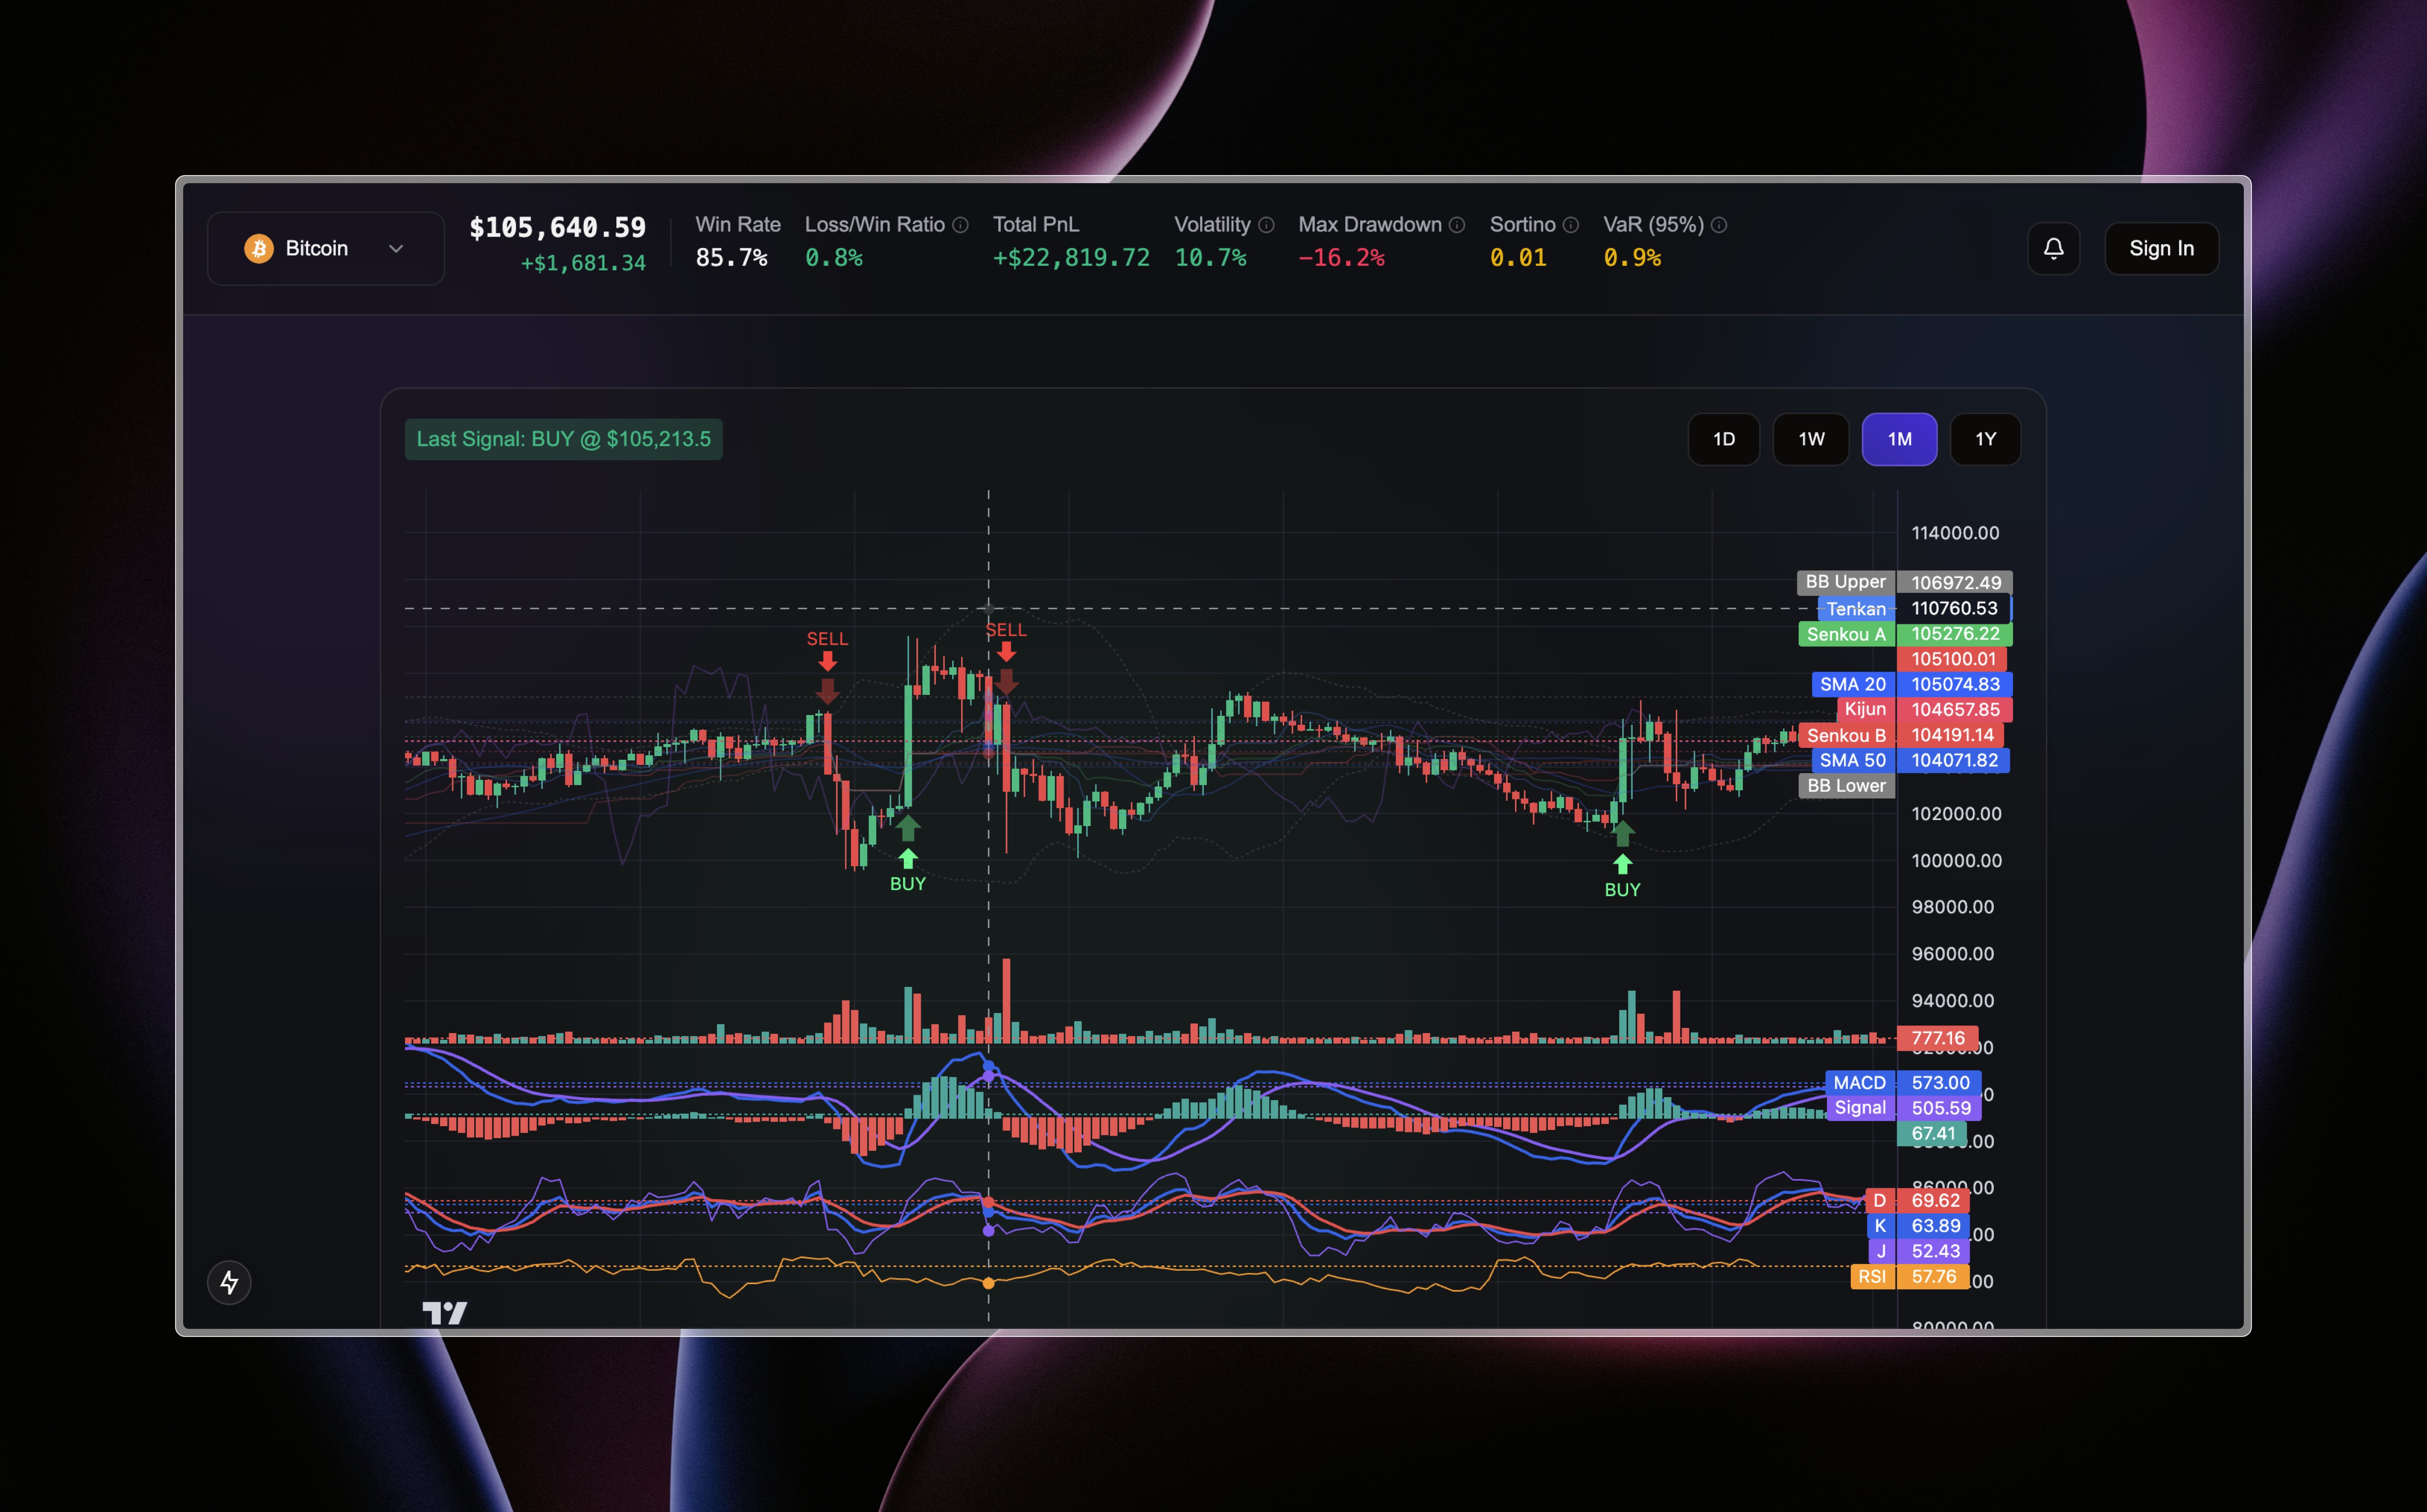2427x1512 pixels.
Task: Click the Last Signal BUY badge
Action: 563,438
